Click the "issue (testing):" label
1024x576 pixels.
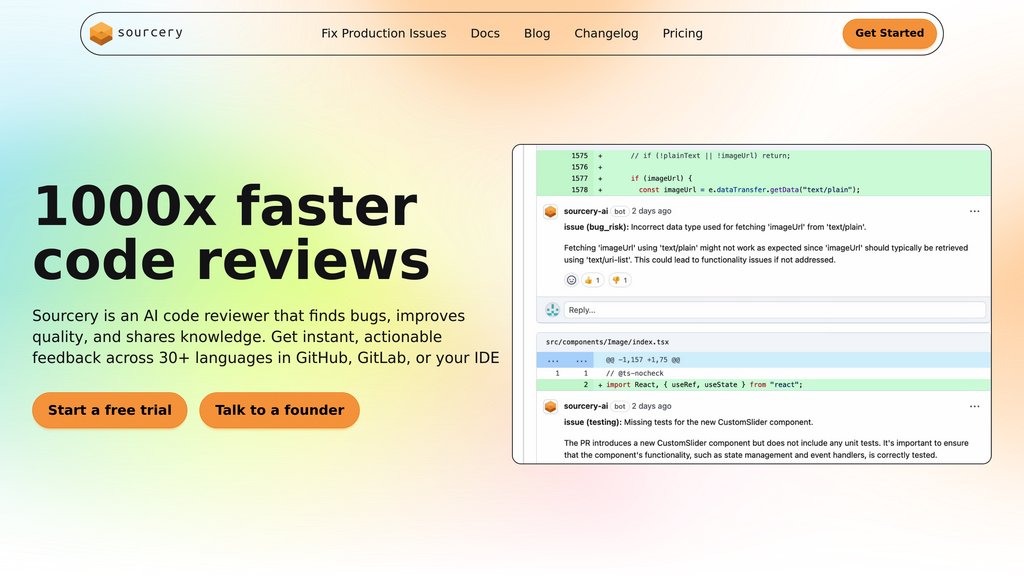pos(593,423)
